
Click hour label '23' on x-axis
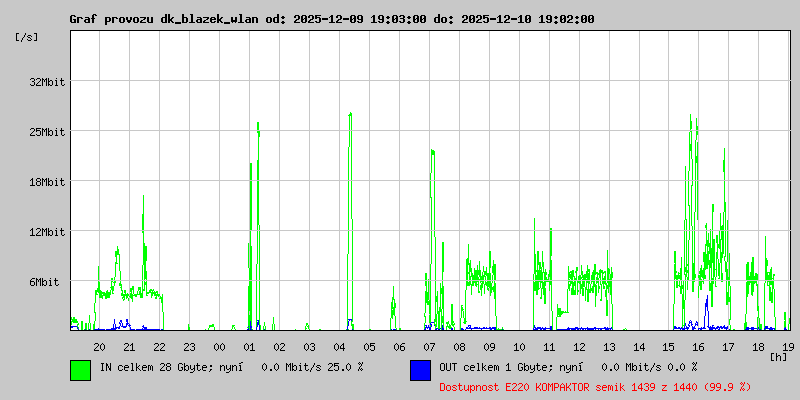(189, 347)
